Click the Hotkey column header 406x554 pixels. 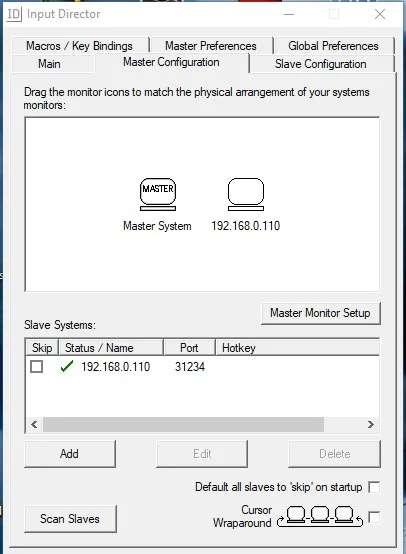tap(298, 348)
